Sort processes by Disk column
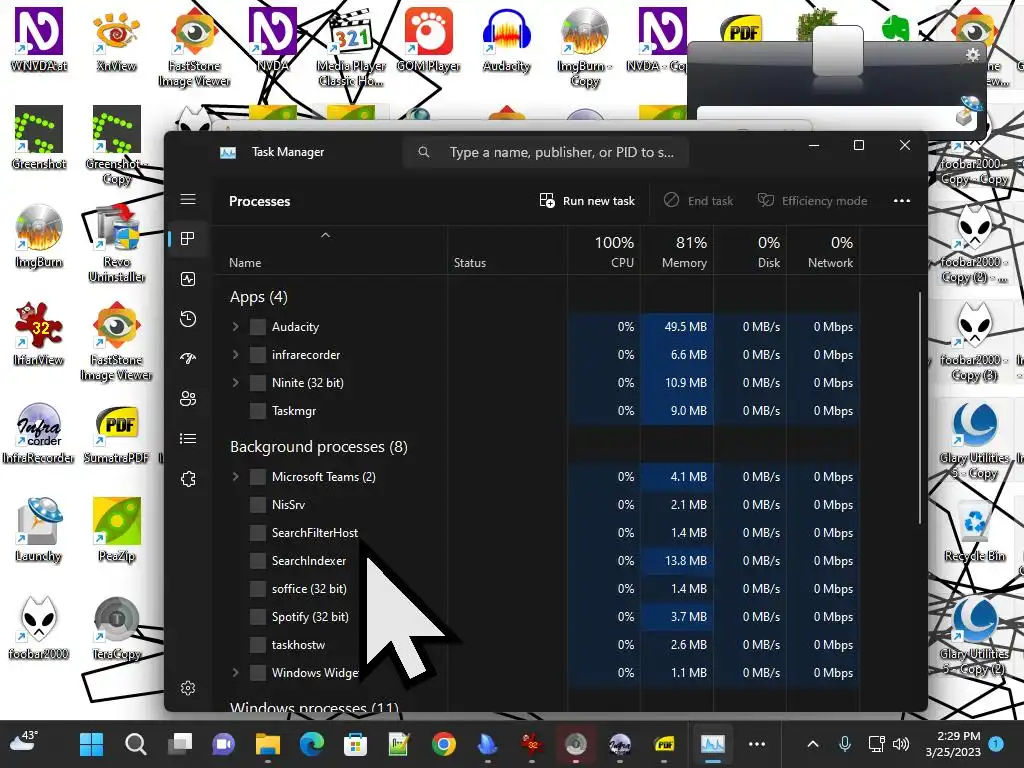The width and height of the screenshot is (1024, 768). [x=750, y=250]
